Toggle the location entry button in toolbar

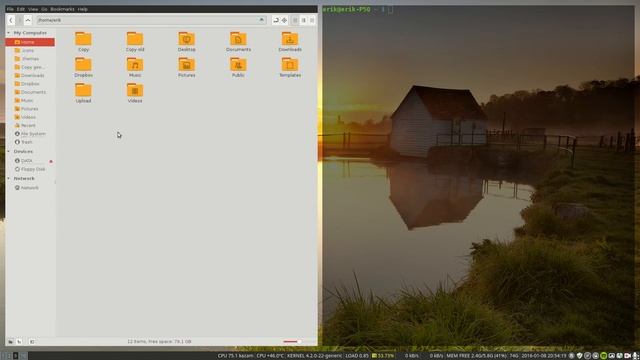[276, 20]
